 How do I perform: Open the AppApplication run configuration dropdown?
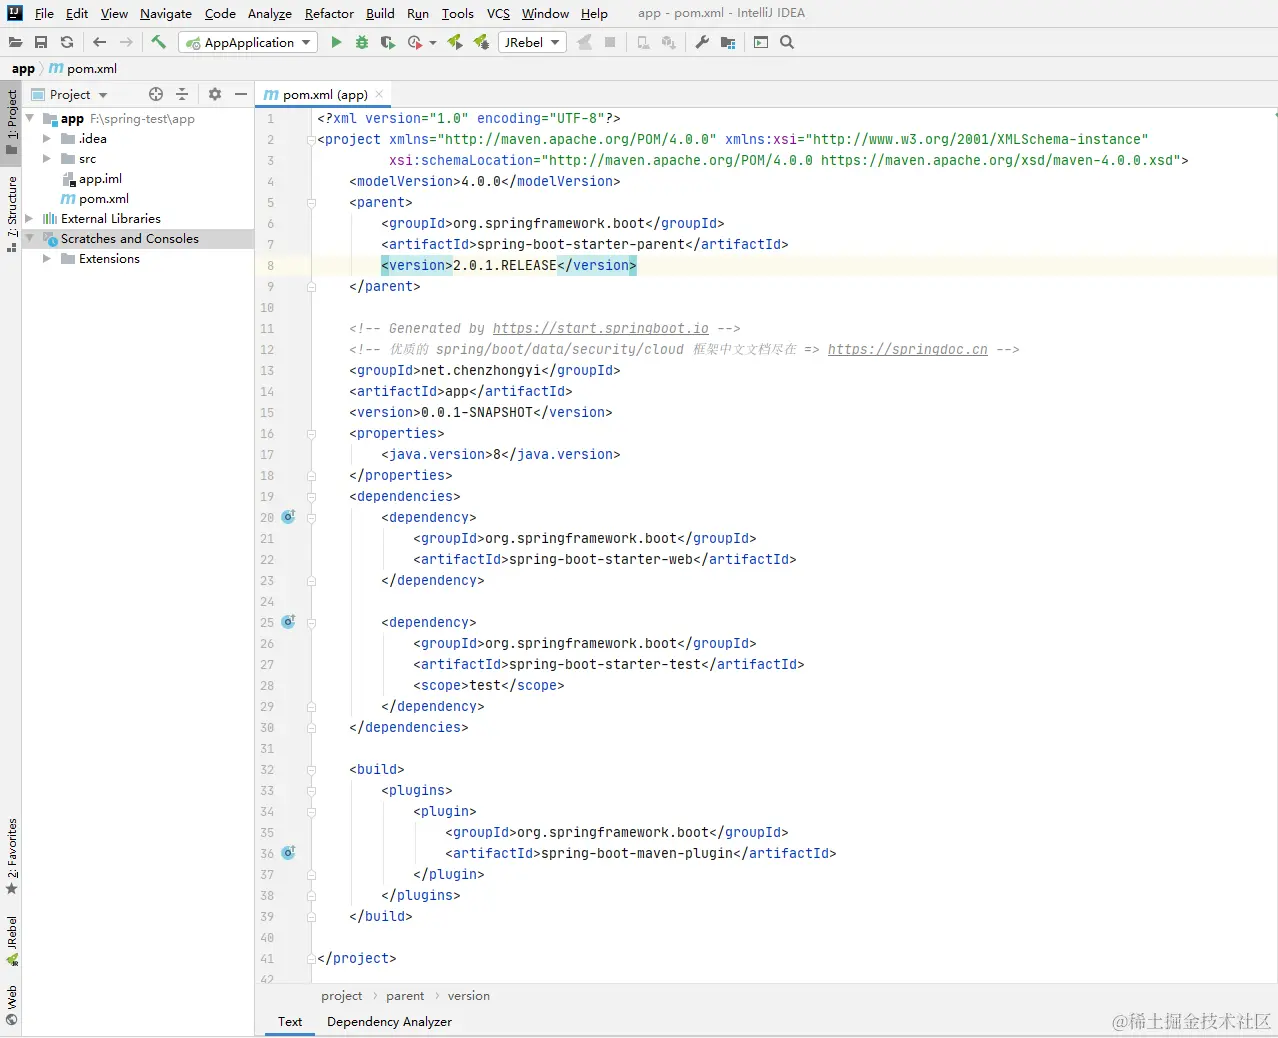click(x=248, y=42)
